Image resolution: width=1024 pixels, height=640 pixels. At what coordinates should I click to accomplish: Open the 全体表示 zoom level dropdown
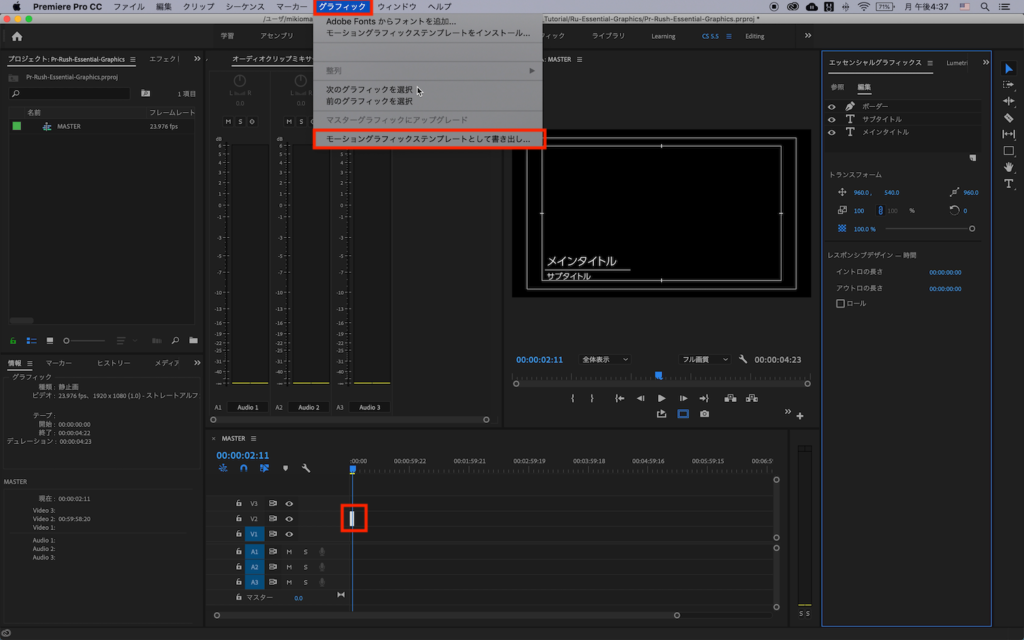point(605,359)
